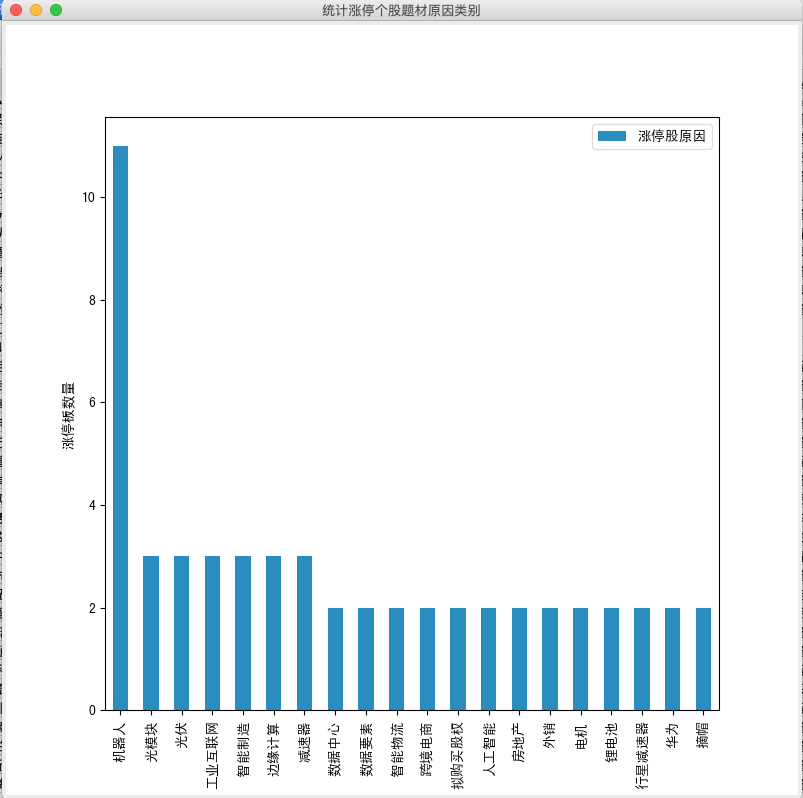Screen dimensions: 803x798
Task: Click the bar above 数据要素
Action: click(x=366, y=659)
